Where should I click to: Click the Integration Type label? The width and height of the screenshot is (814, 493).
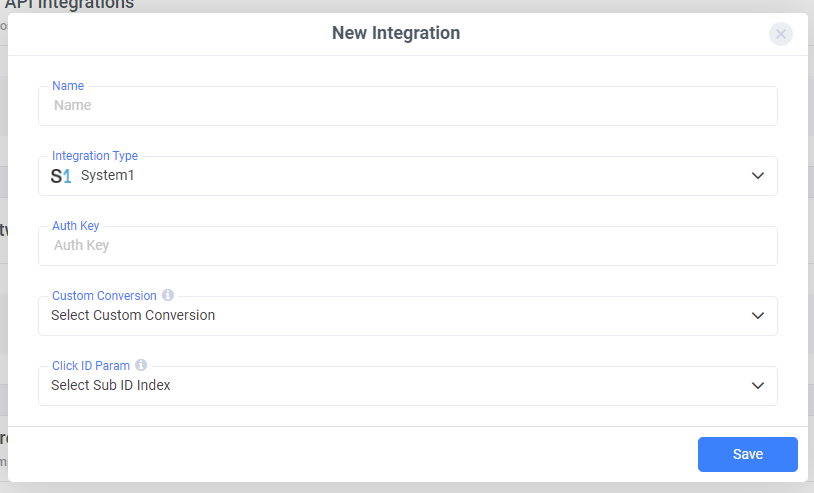pyautogui.click(x=95, y=156)
